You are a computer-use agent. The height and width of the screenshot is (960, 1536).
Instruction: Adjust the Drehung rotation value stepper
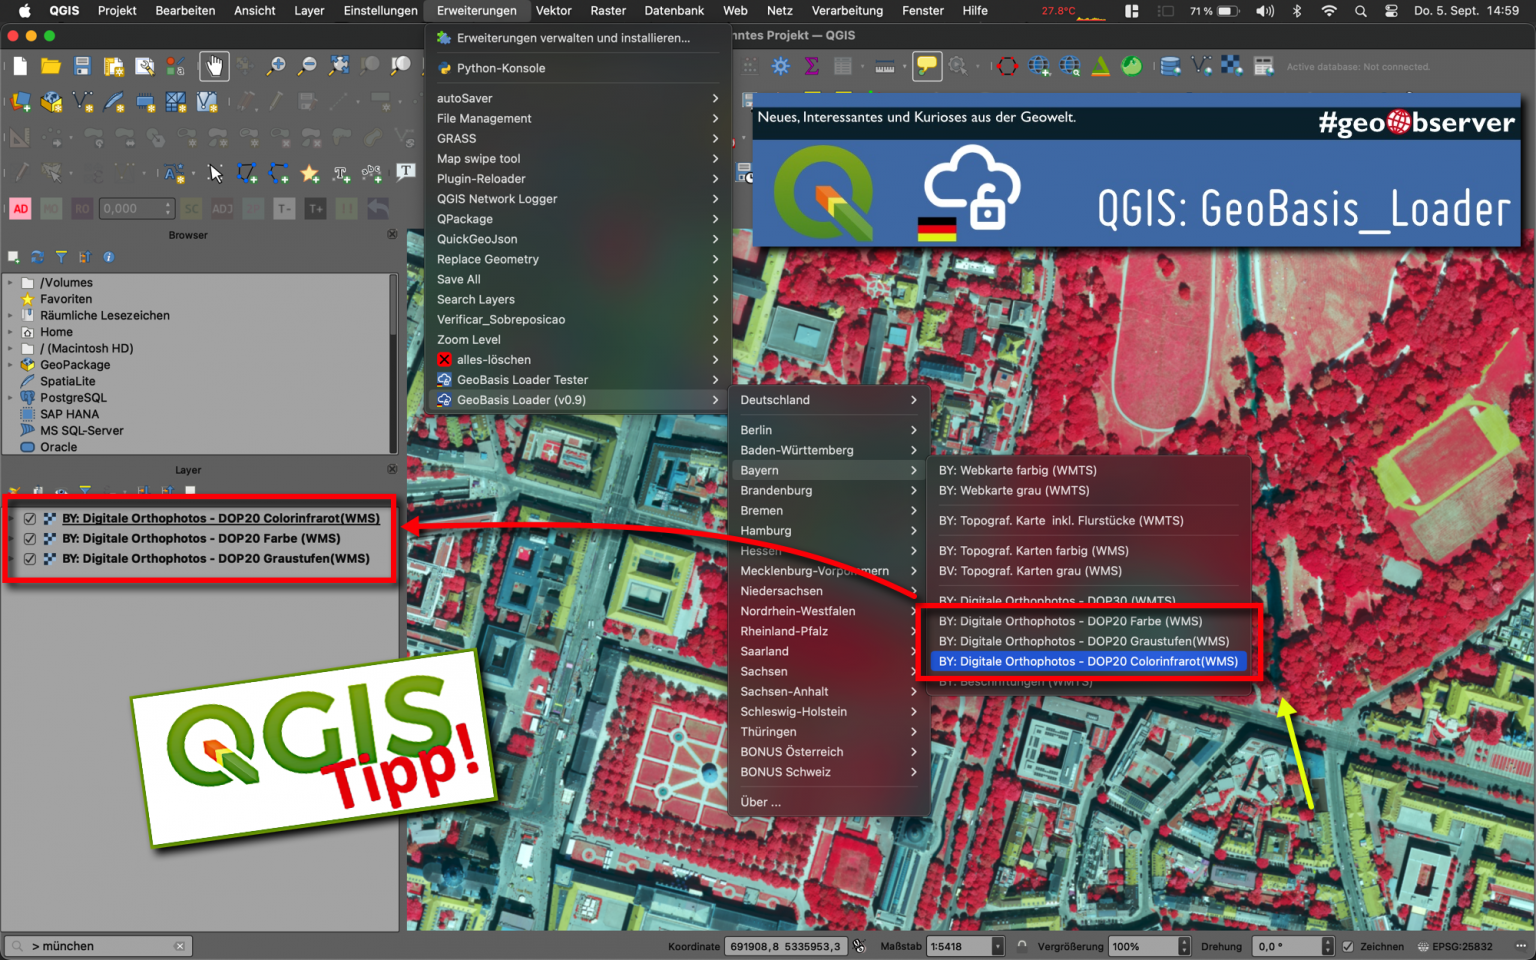(1328, 945)
